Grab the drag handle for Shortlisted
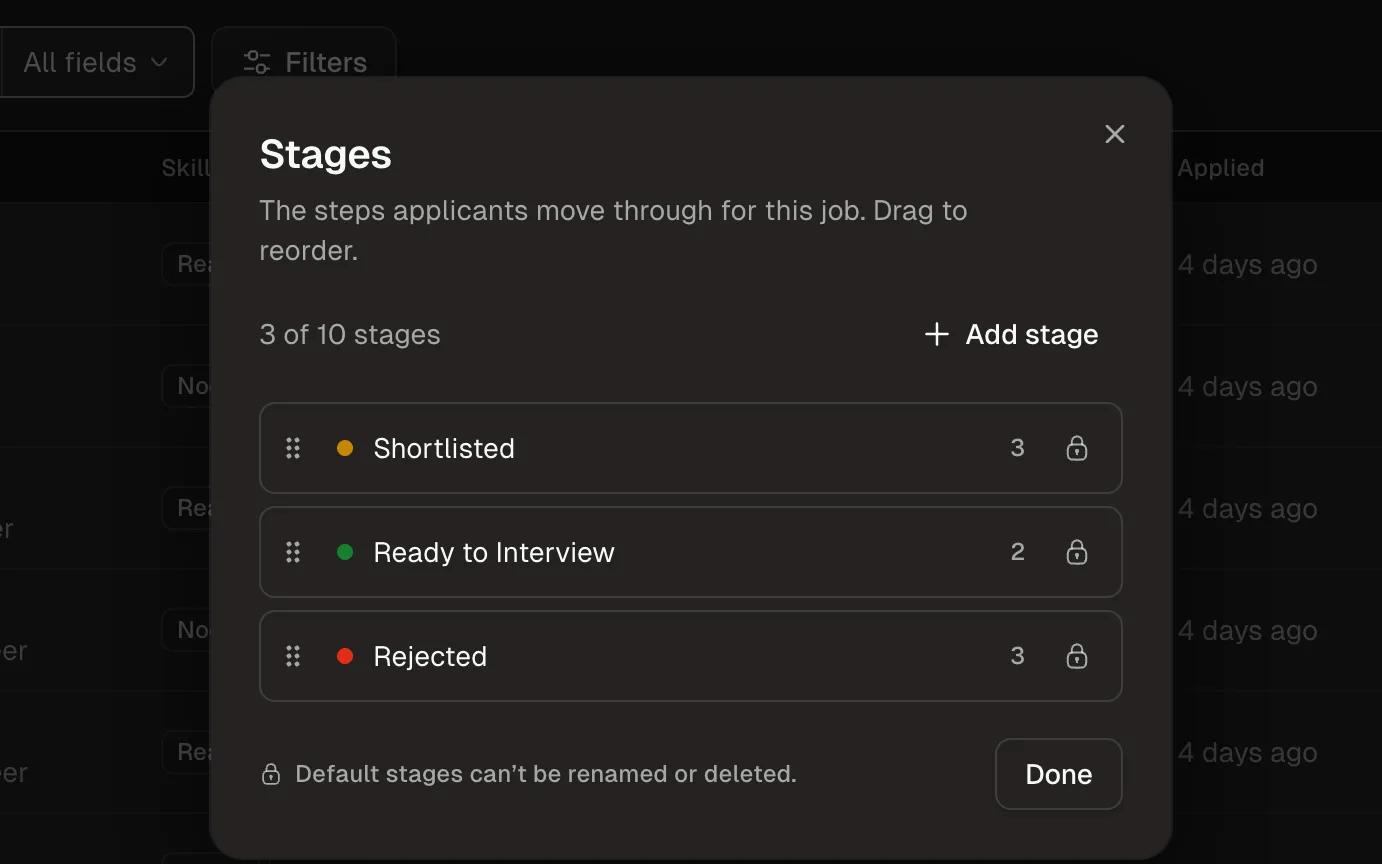This screenshot has height=864, width=1382. click(x=293, y=448)
